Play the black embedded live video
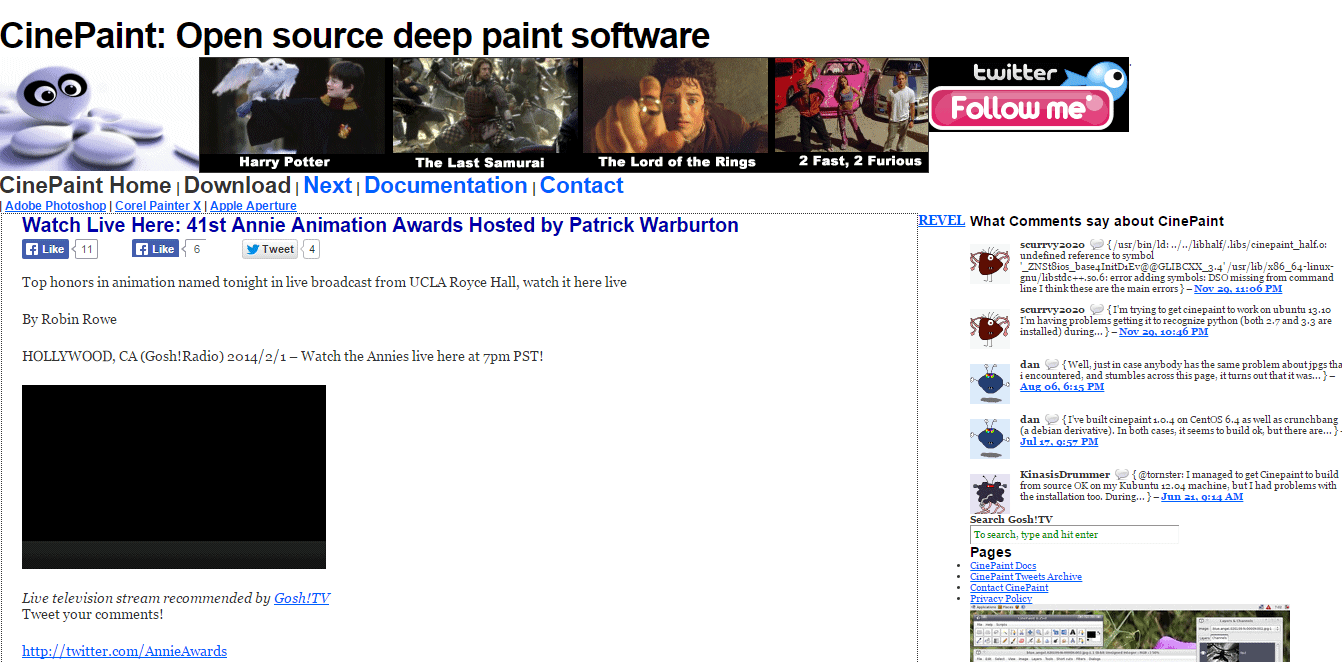Viewport: 1342px width, 662px height. (x=174, y=477)
